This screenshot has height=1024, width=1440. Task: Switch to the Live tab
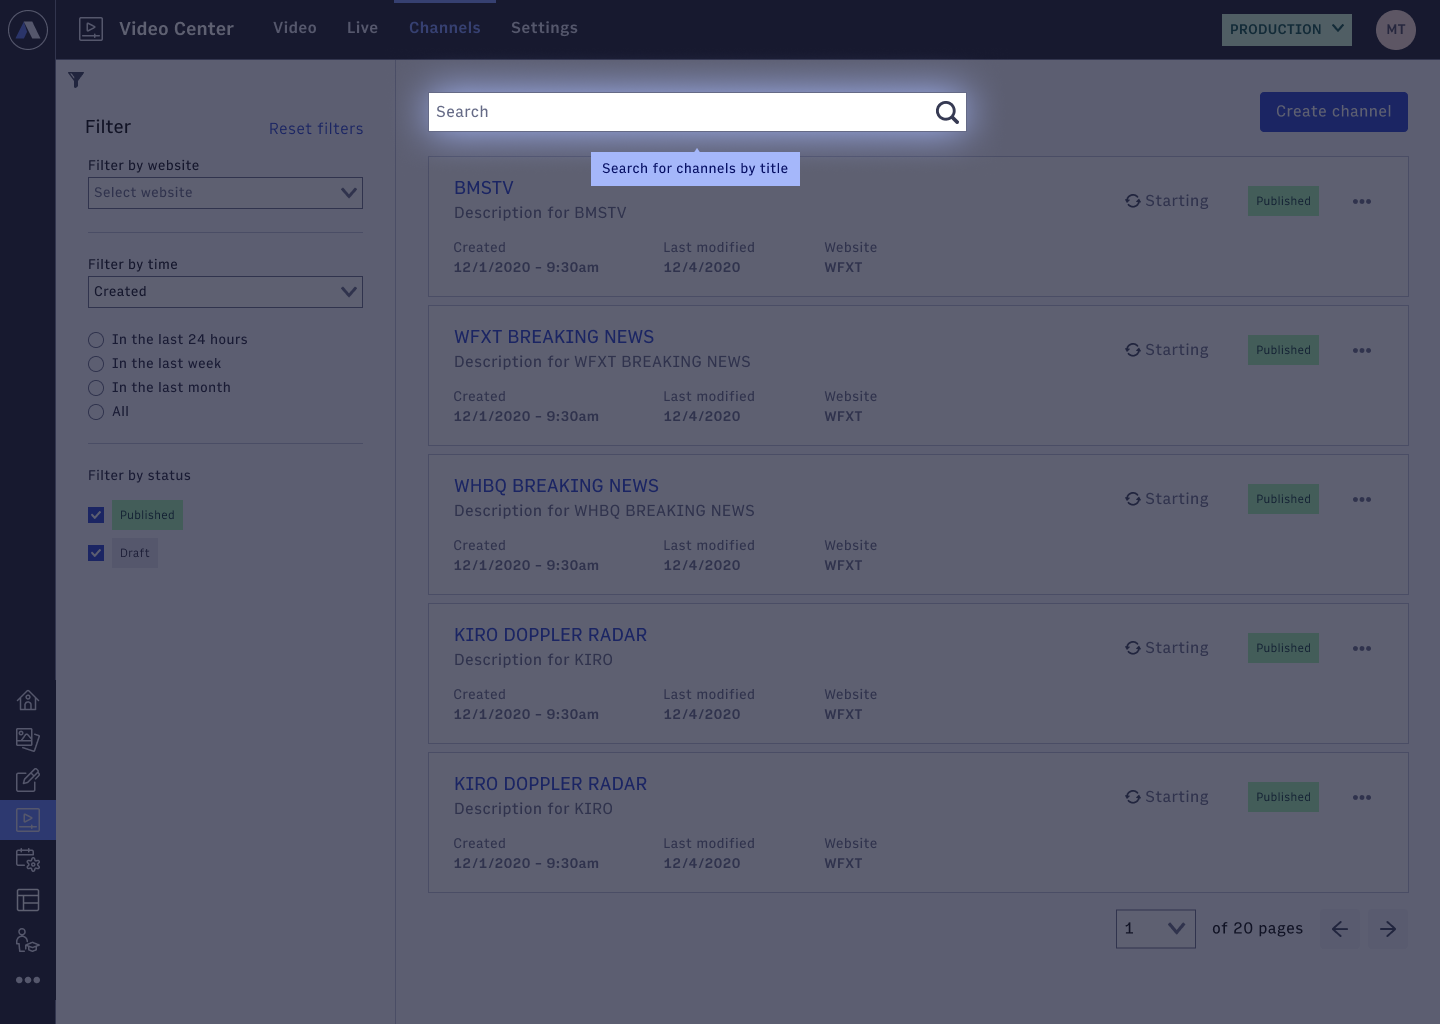[362, 28]
